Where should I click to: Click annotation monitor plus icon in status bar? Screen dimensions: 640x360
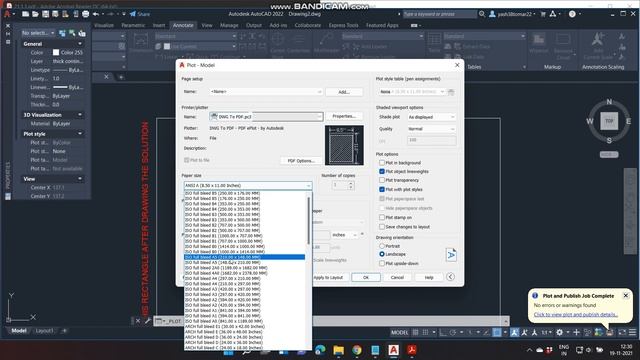pos(576,332)
